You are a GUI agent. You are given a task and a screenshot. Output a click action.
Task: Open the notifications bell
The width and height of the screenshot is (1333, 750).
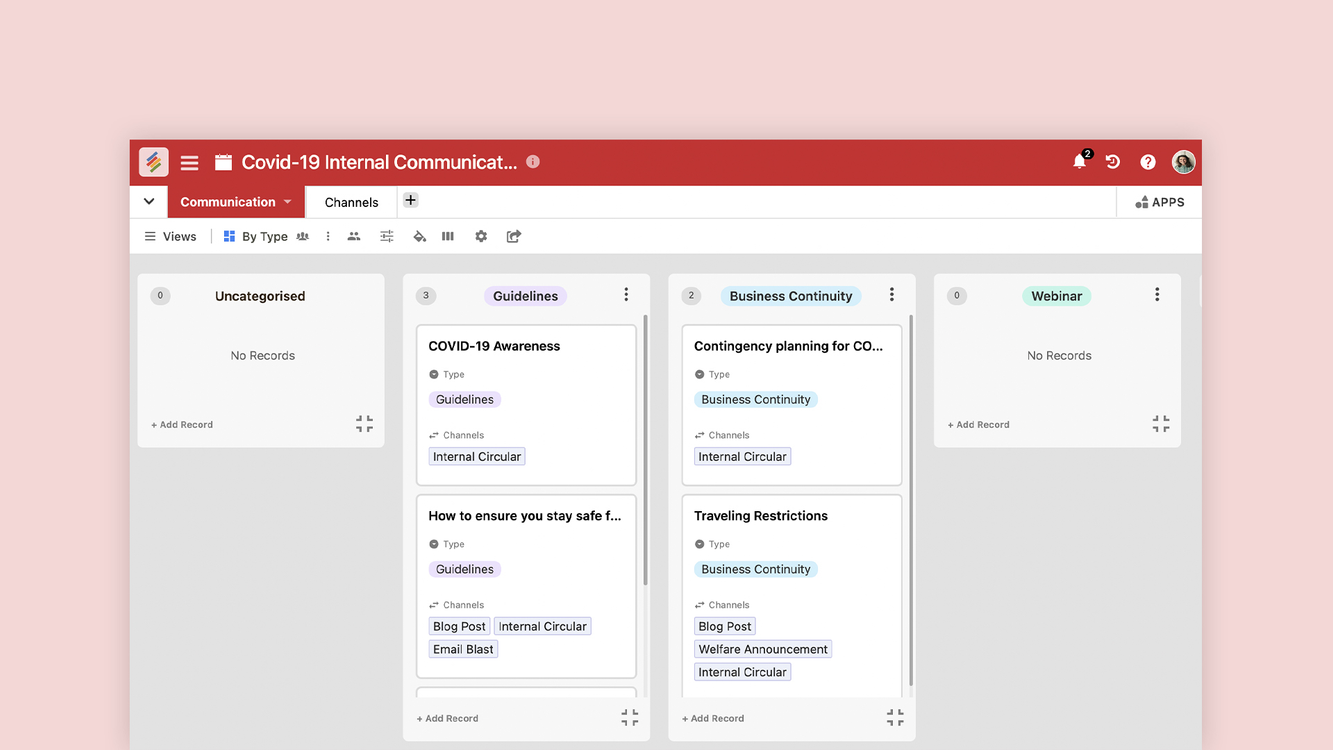tap(1079, 162)
